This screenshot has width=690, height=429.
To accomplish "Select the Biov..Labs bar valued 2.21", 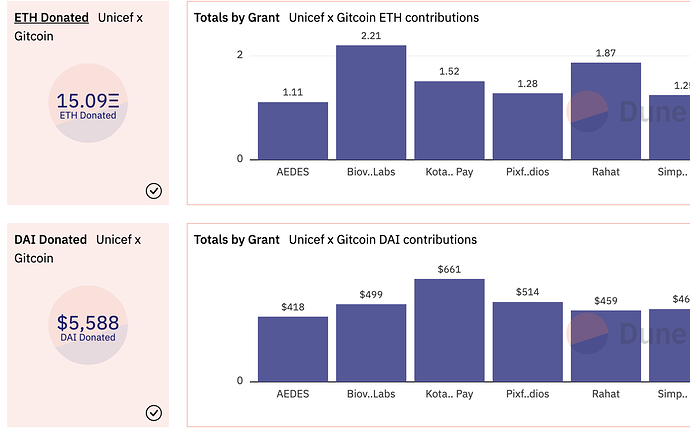I will point(371,102).
